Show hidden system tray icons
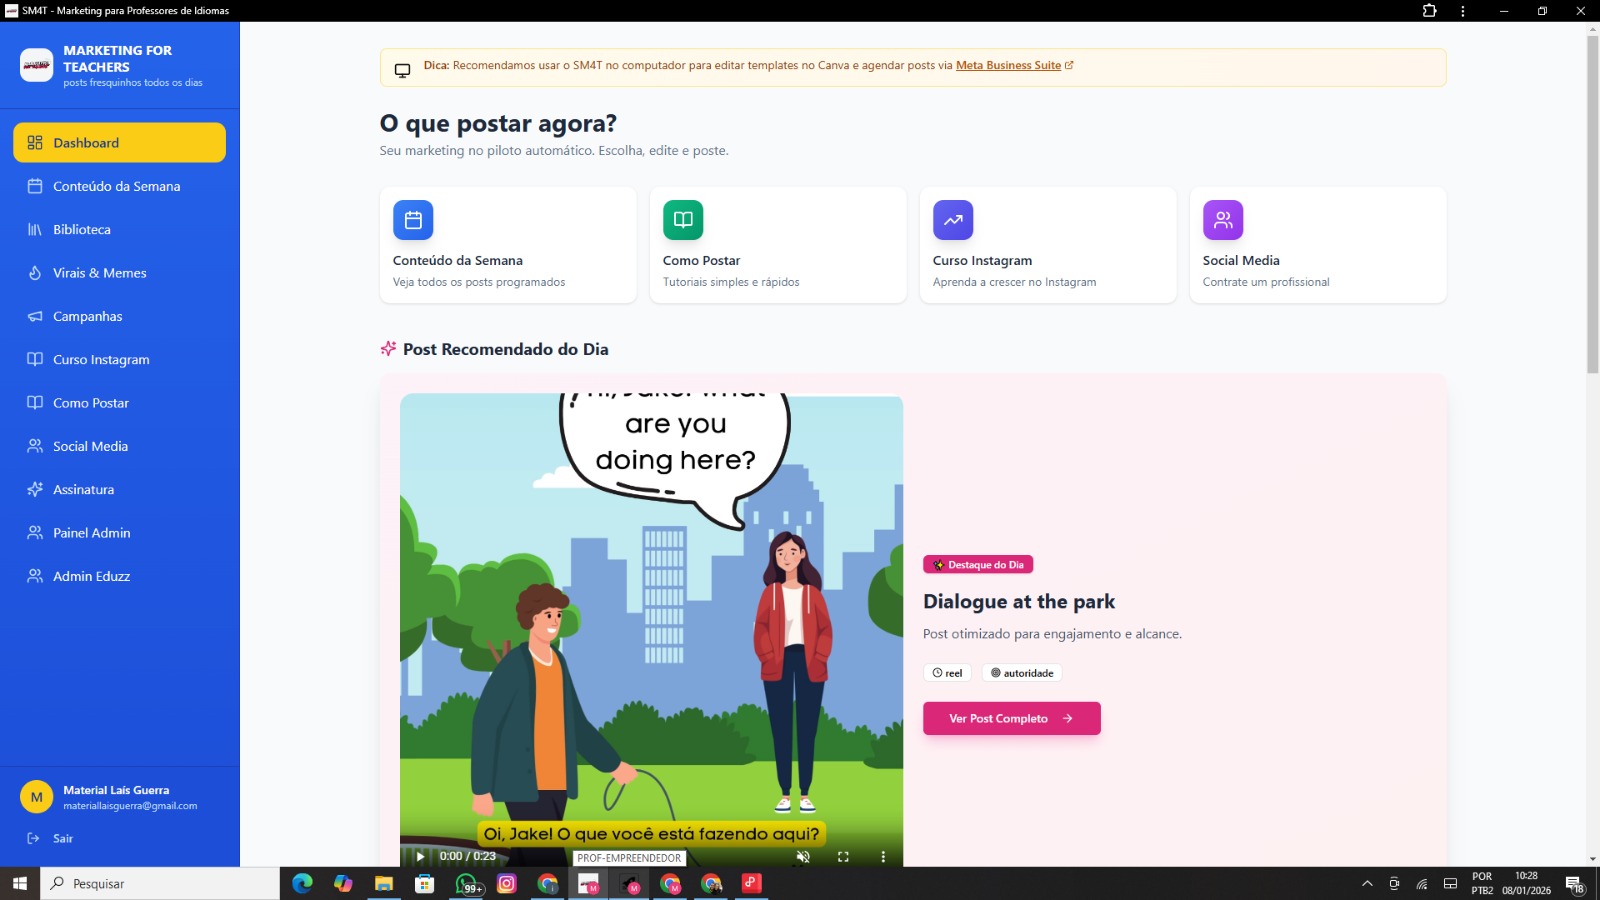Viewport: 1600px width, 900px height. click(x=1367, y=883)
